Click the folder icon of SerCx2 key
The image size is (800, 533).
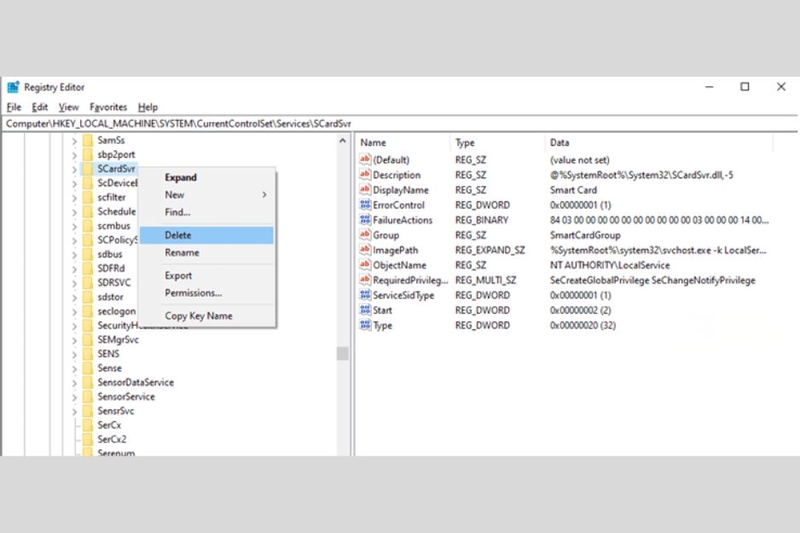(x=88, y=439)
